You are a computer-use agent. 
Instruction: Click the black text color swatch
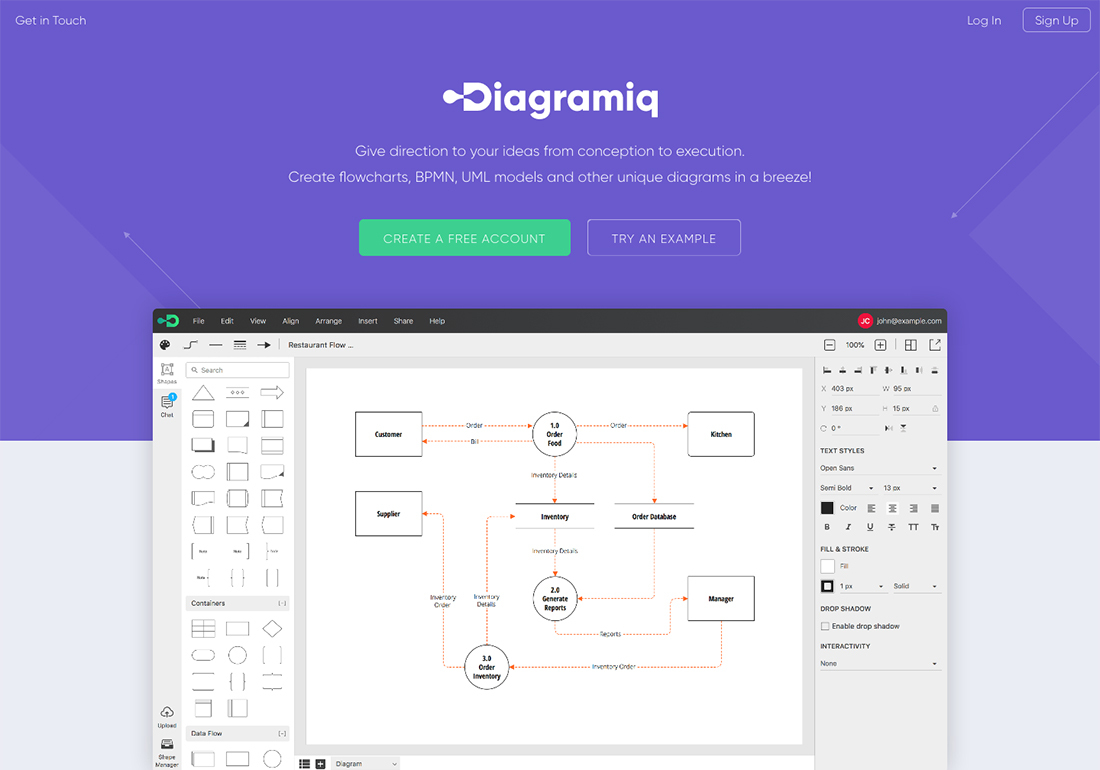point(827,508)
